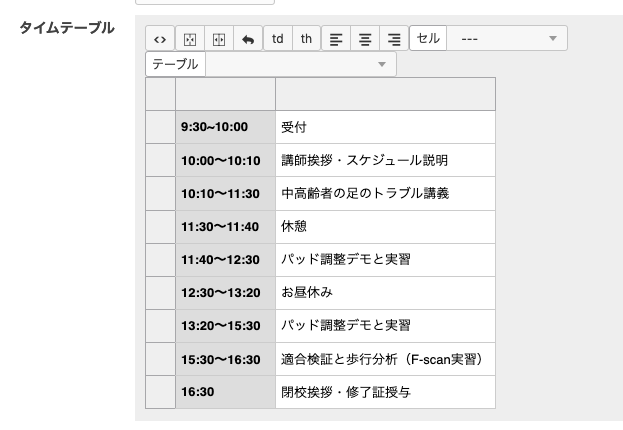
Task: Select the row handle beside 10:00〜10:10
Action: click(x=160, y=160)
